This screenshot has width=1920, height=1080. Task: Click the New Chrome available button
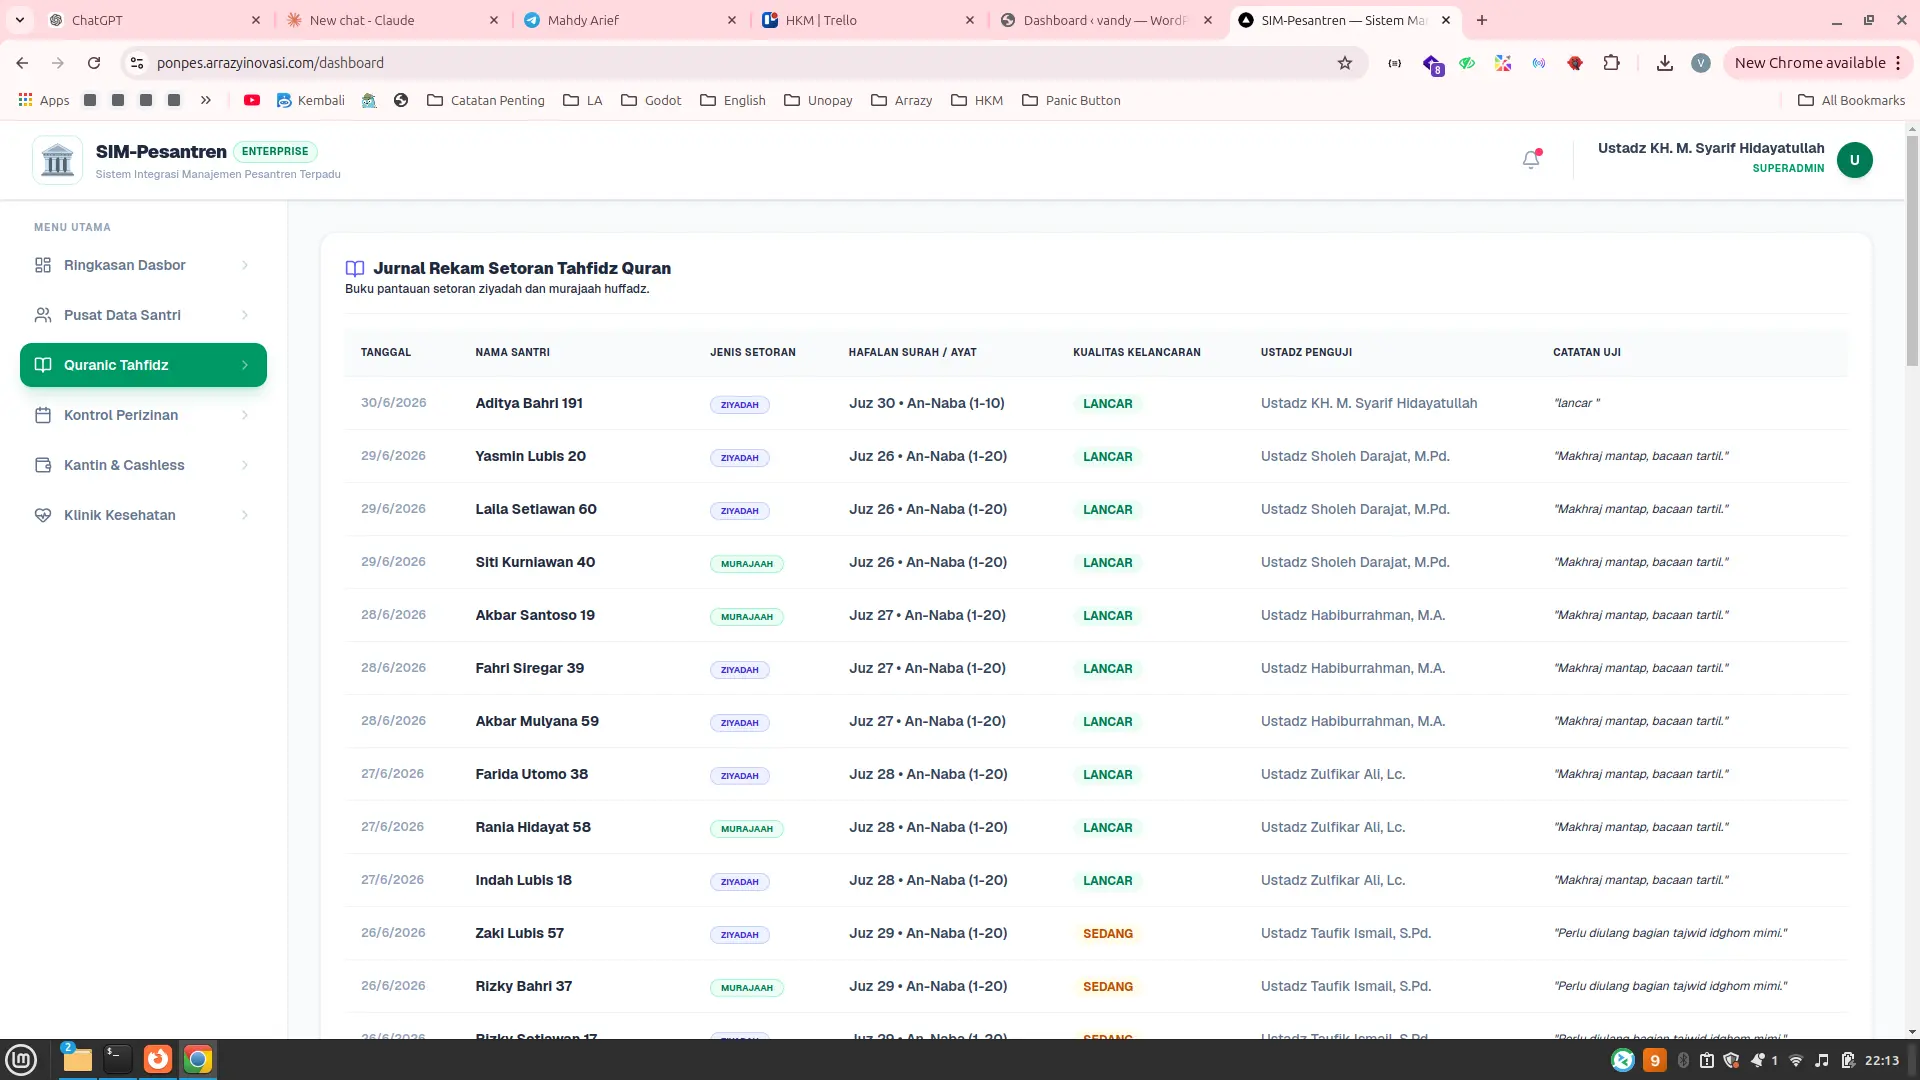click(x=1817, y=63)
